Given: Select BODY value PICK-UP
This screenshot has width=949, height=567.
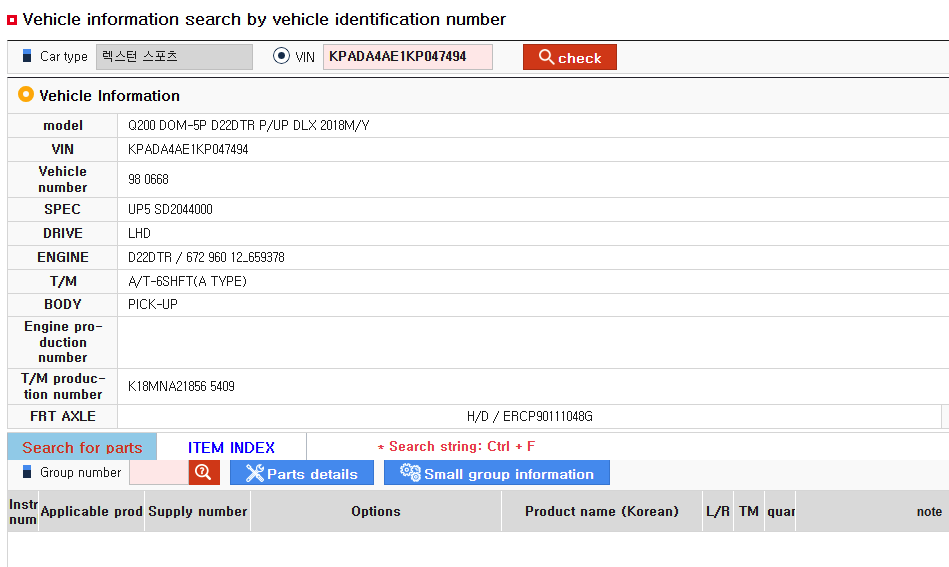Looking at the screenshot, I should (153, 304).
